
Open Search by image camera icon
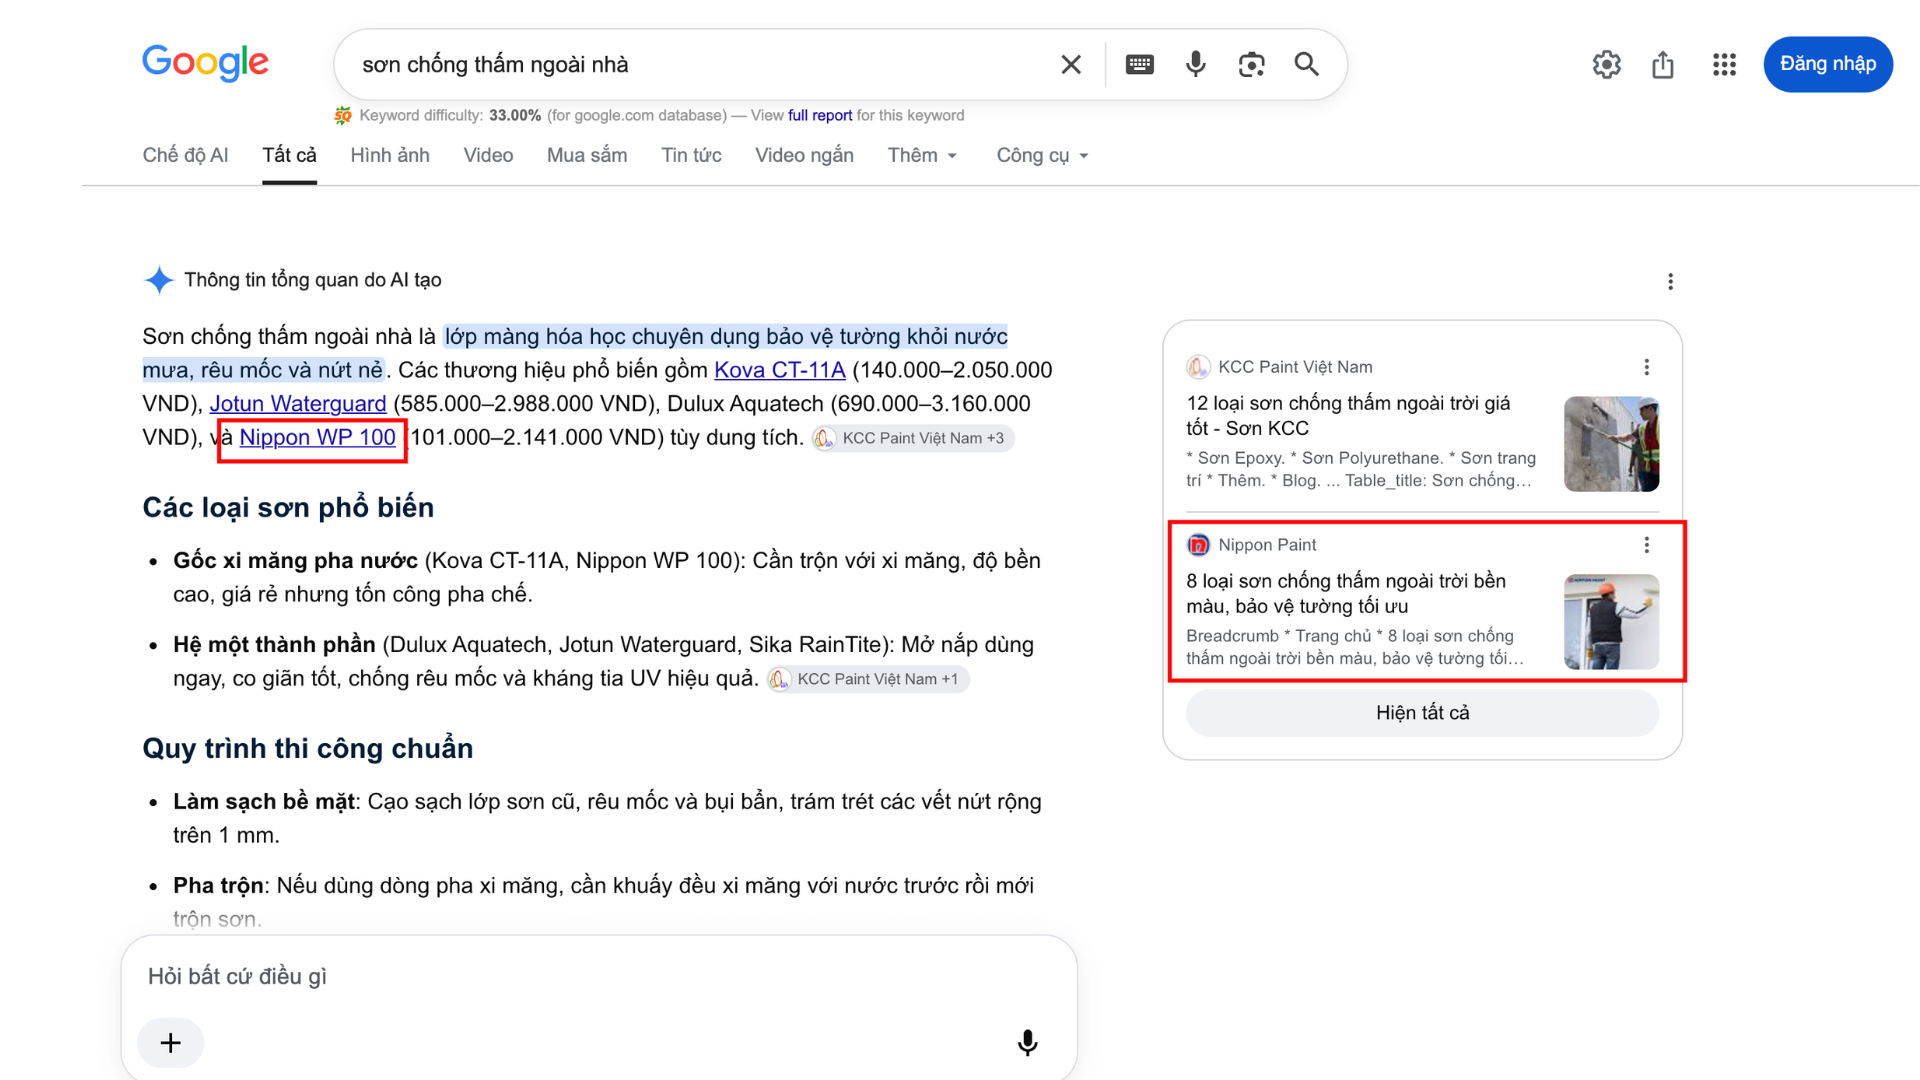click(x=1251, y=65)
